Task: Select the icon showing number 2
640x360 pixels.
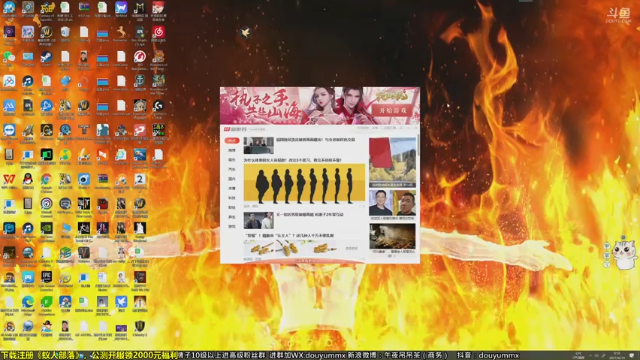Action: coord(140,180)
